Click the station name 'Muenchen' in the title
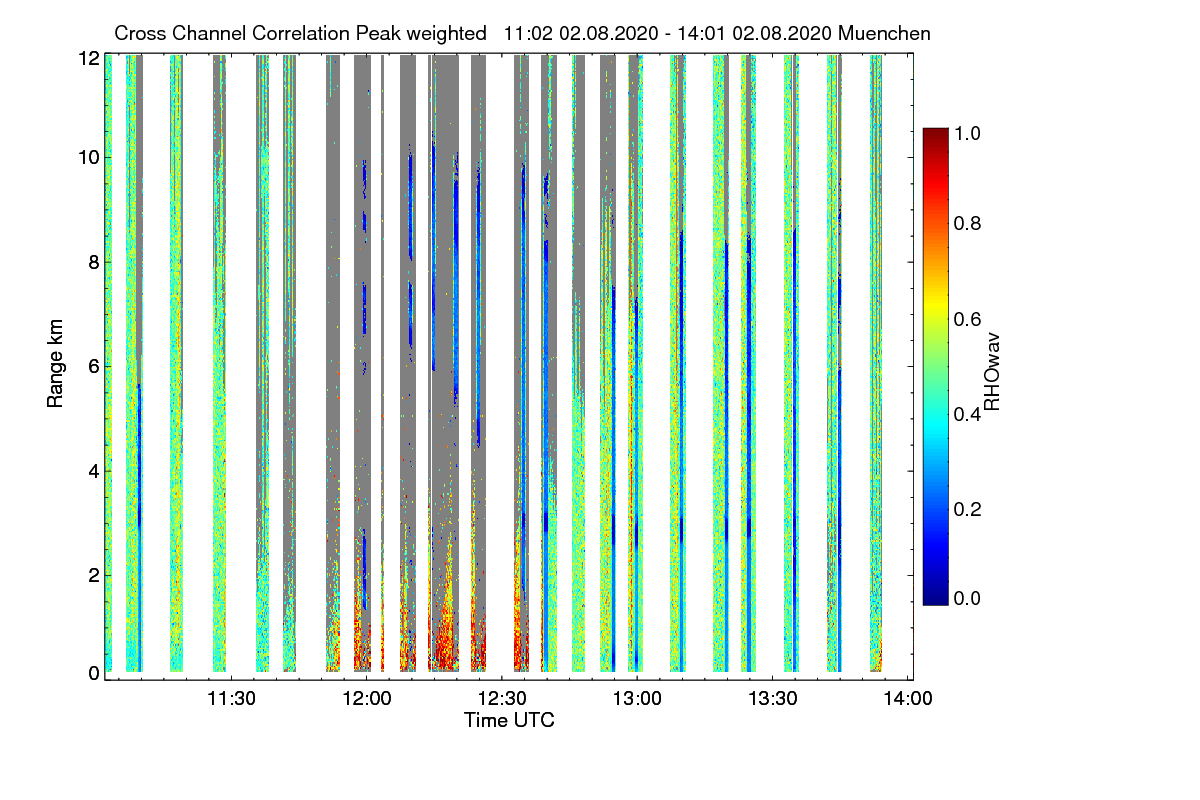Viewport: 1200px width, 800px height. coord(885,33)
